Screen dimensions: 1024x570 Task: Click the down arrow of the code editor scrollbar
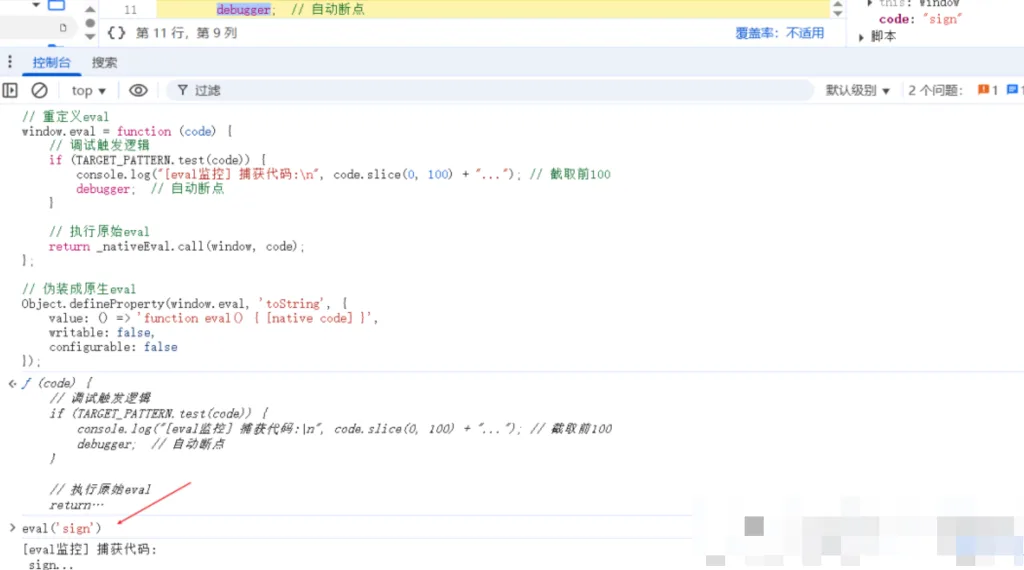[837, 13]
